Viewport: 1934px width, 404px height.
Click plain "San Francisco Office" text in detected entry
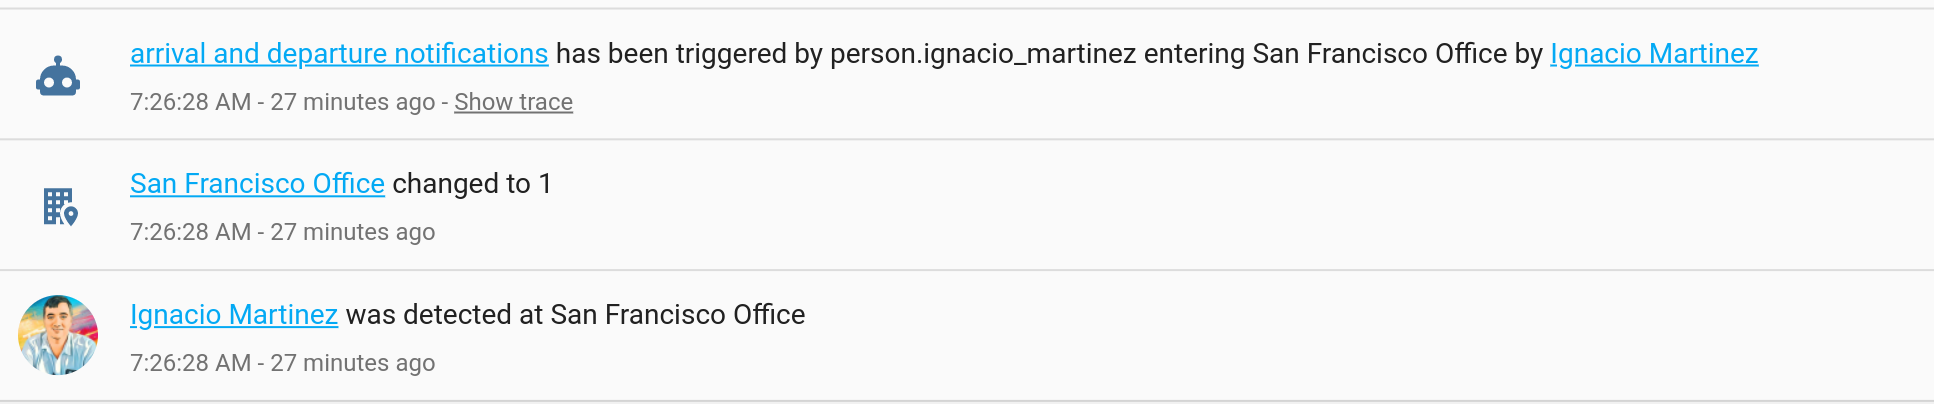point(677,315)
